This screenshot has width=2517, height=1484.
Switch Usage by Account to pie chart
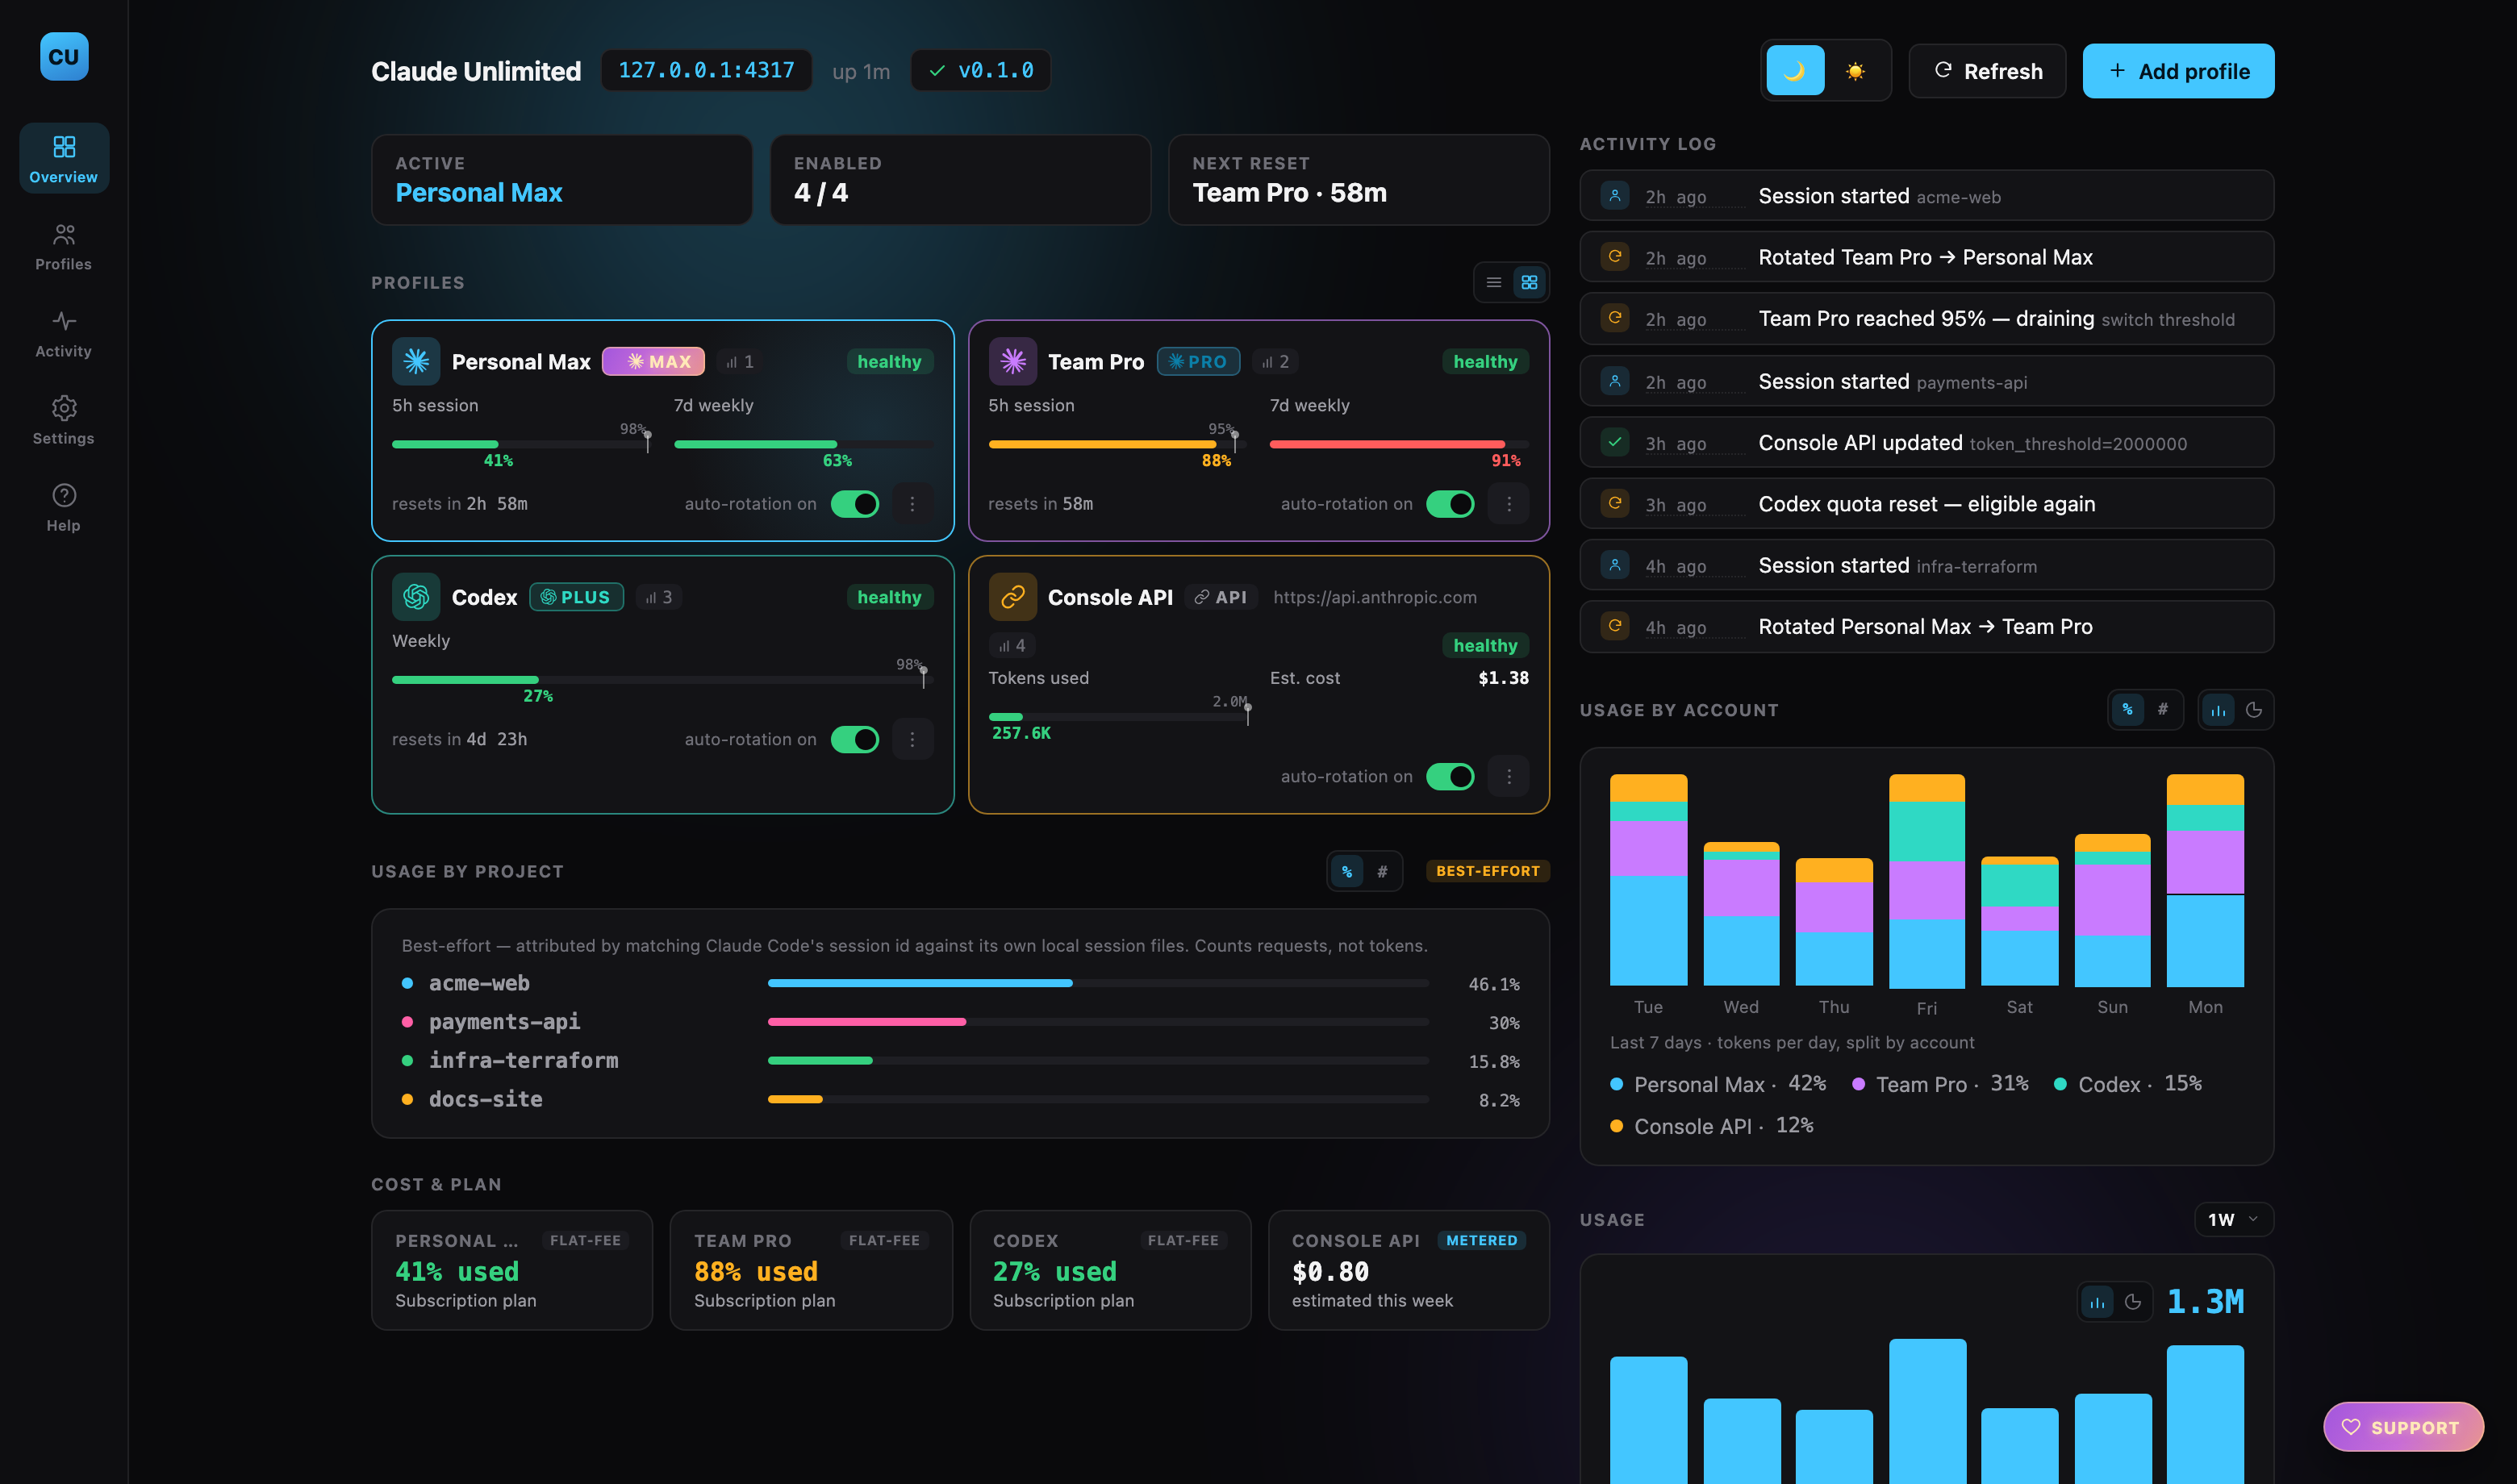2253,710
